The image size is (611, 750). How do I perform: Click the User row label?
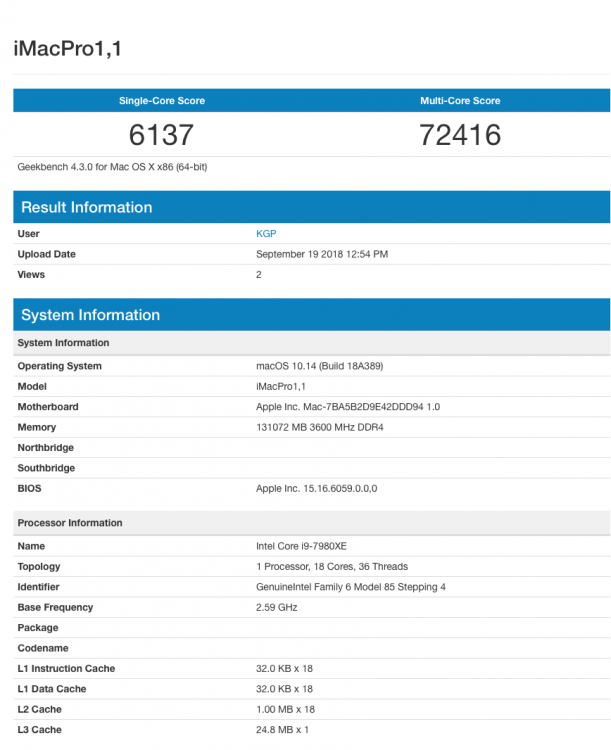pyautogui.click(x=28, y=233)
